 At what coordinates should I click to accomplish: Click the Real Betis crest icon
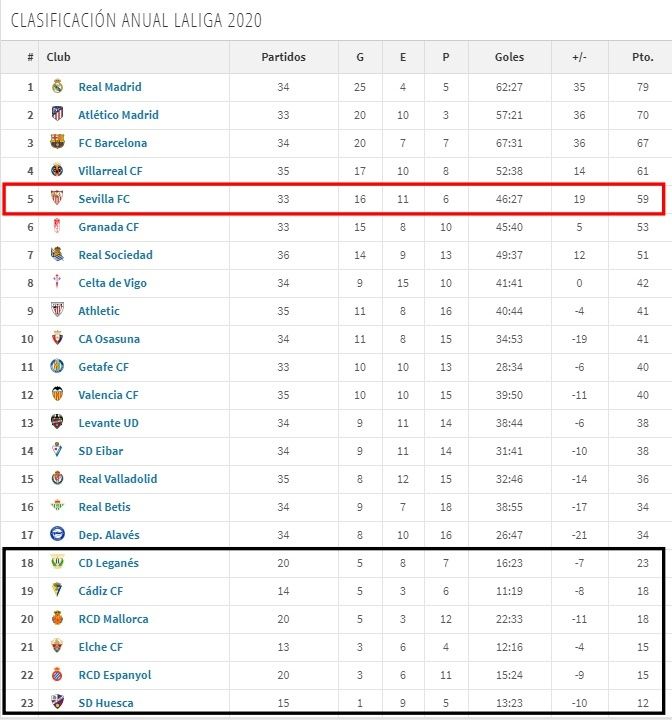tap(57, 507)
